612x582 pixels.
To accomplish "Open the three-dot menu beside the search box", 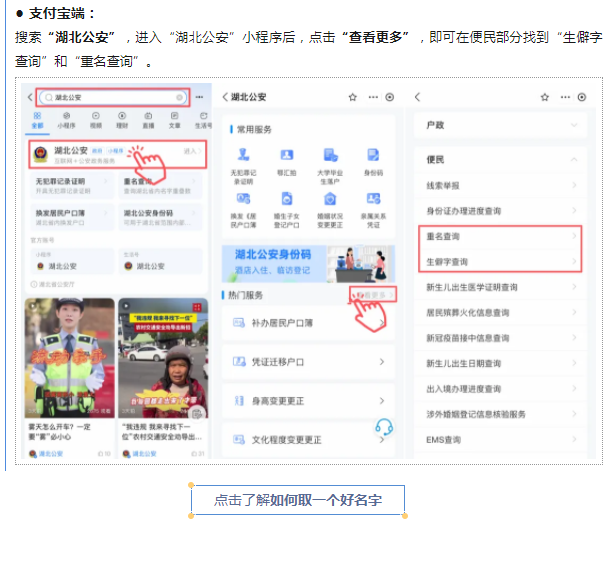I will click(199, 97).
